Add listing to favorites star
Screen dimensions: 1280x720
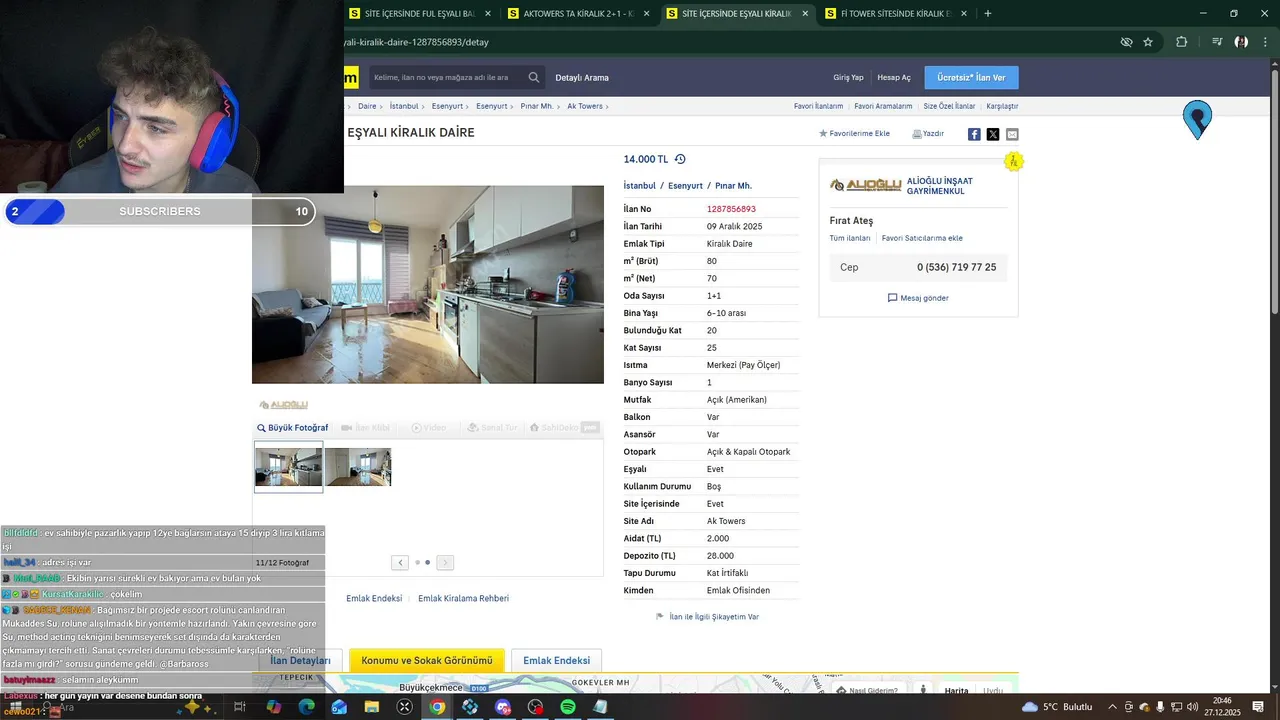tap(823, 133)
